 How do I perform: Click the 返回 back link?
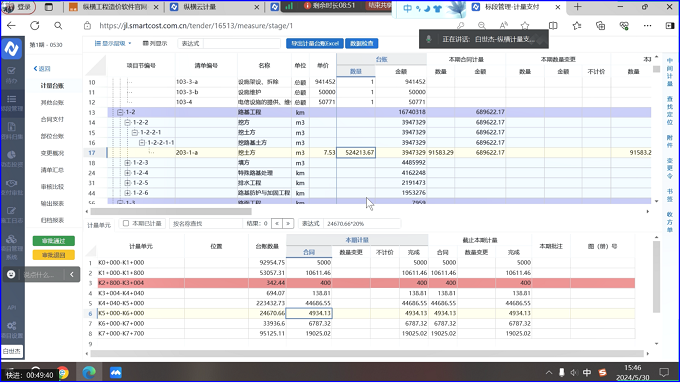(x=42, y=69)
